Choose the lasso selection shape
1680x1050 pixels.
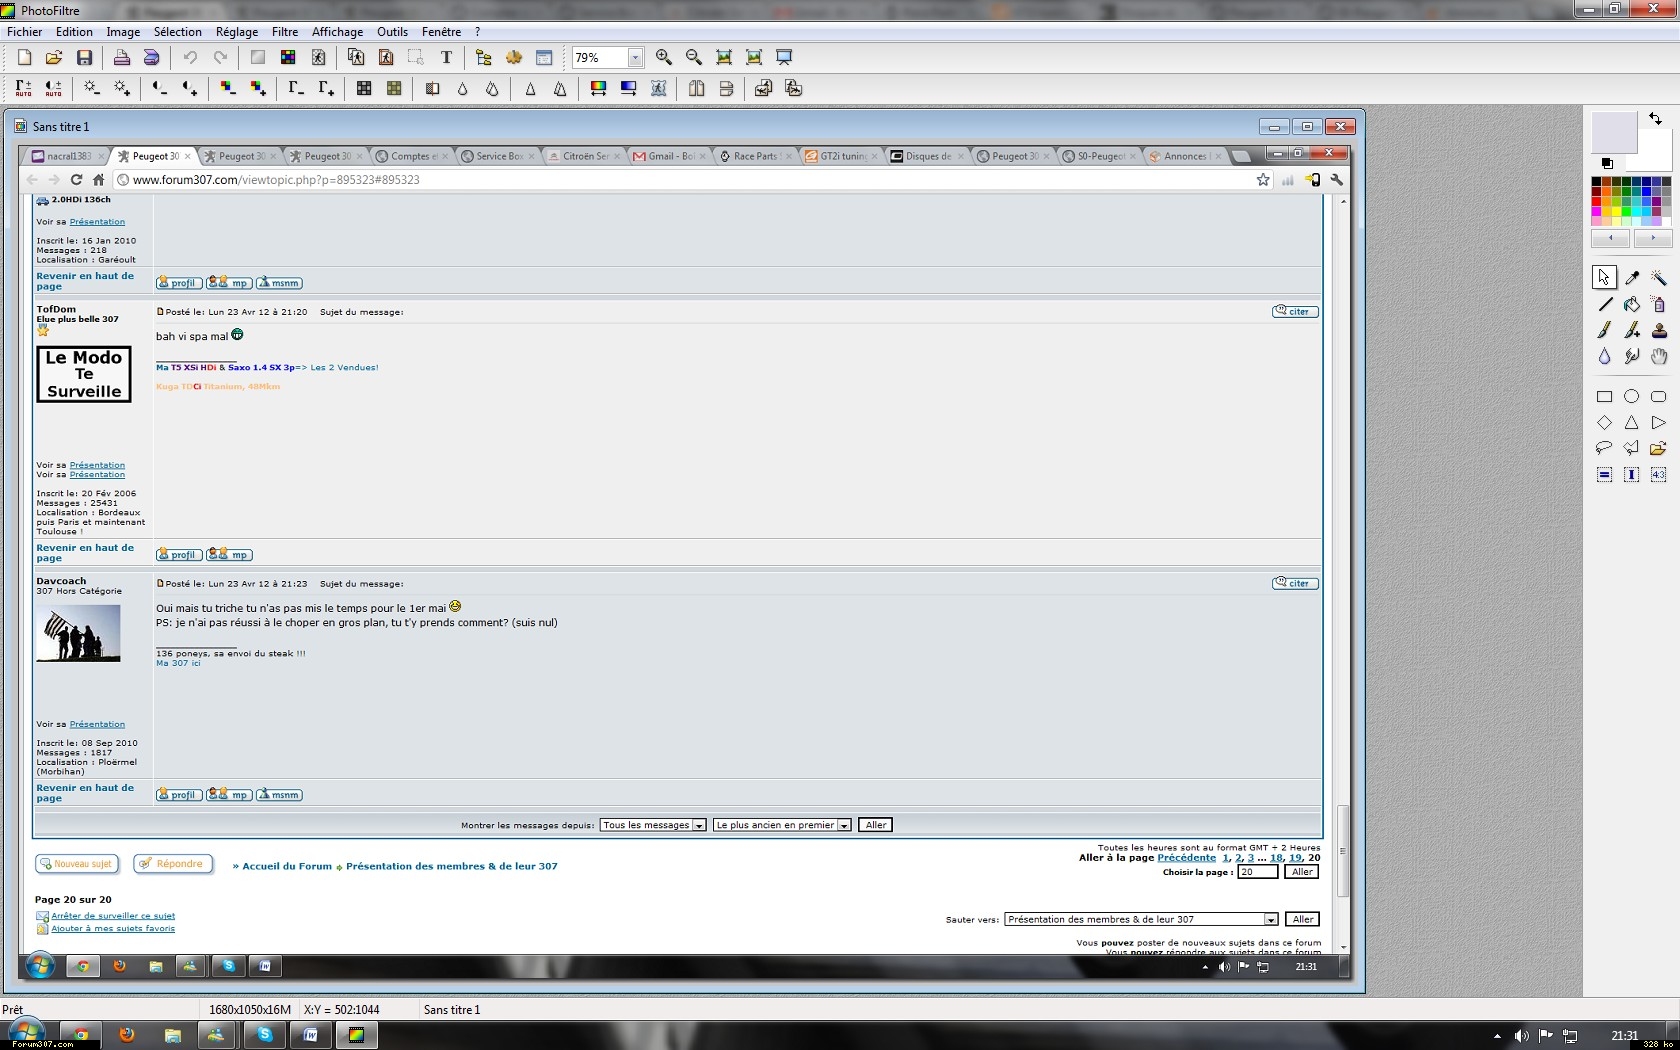(x=1604, y=448)
